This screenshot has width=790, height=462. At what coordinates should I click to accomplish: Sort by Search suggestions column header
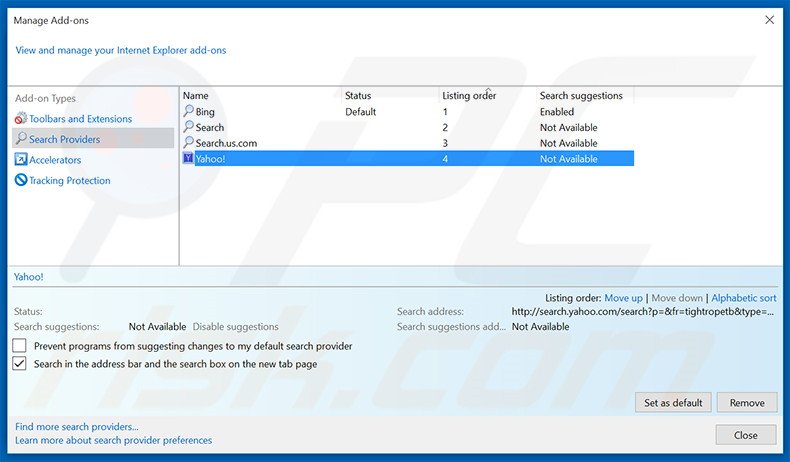(581, 95)
